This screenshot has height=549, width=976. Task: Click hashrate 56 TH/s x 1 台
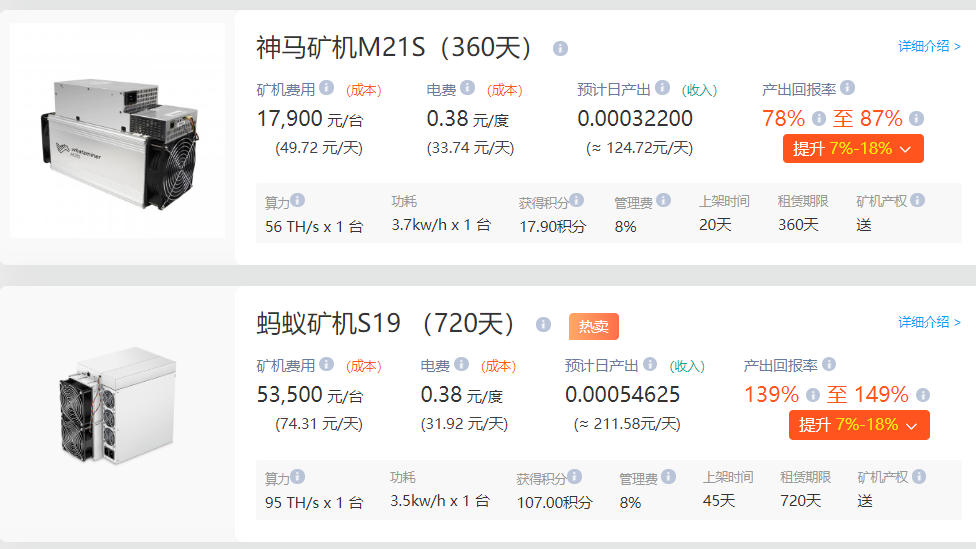(314, 227)
